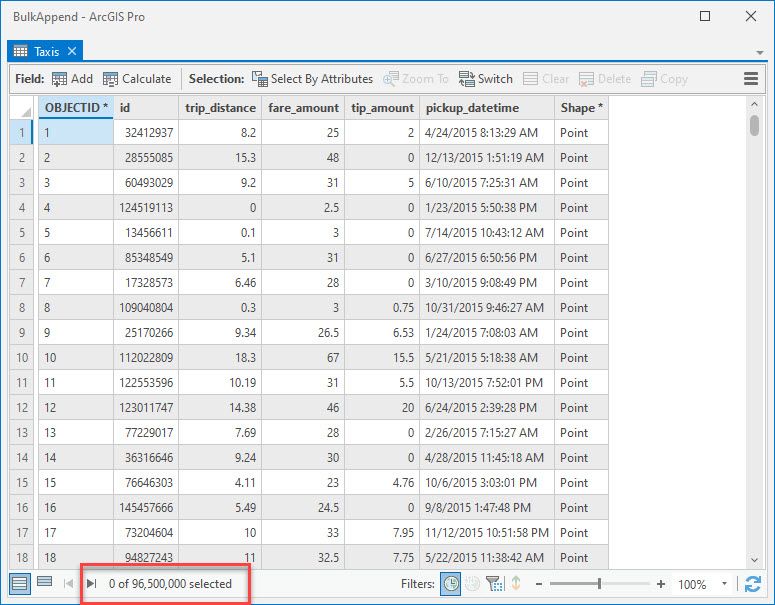The width and height of the screenshot is (775, 605).
Task: Select the Taxis table tab
Action: click(46, 51)
